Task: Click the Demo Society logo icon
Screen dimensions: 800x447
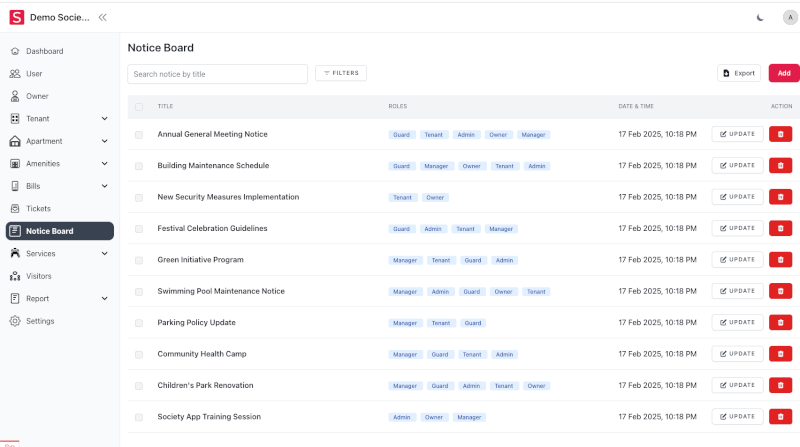Action: [x=16, y=17]
